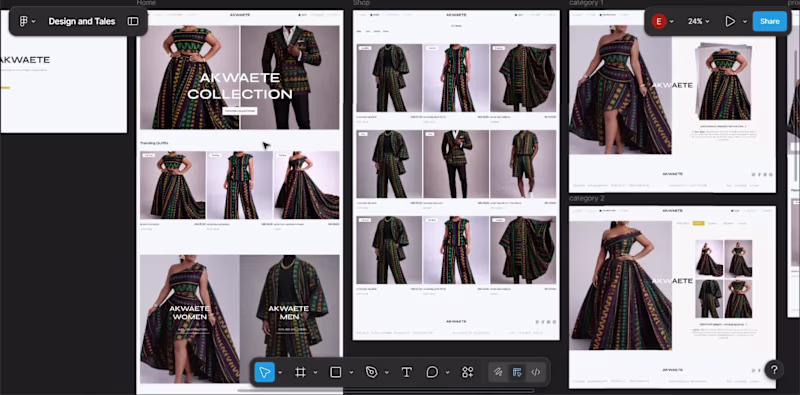Open the Pen tool dropdown arrow
The height and width of the screenshot is (395, 800).
pyautogui.click(x=387, y=373)
